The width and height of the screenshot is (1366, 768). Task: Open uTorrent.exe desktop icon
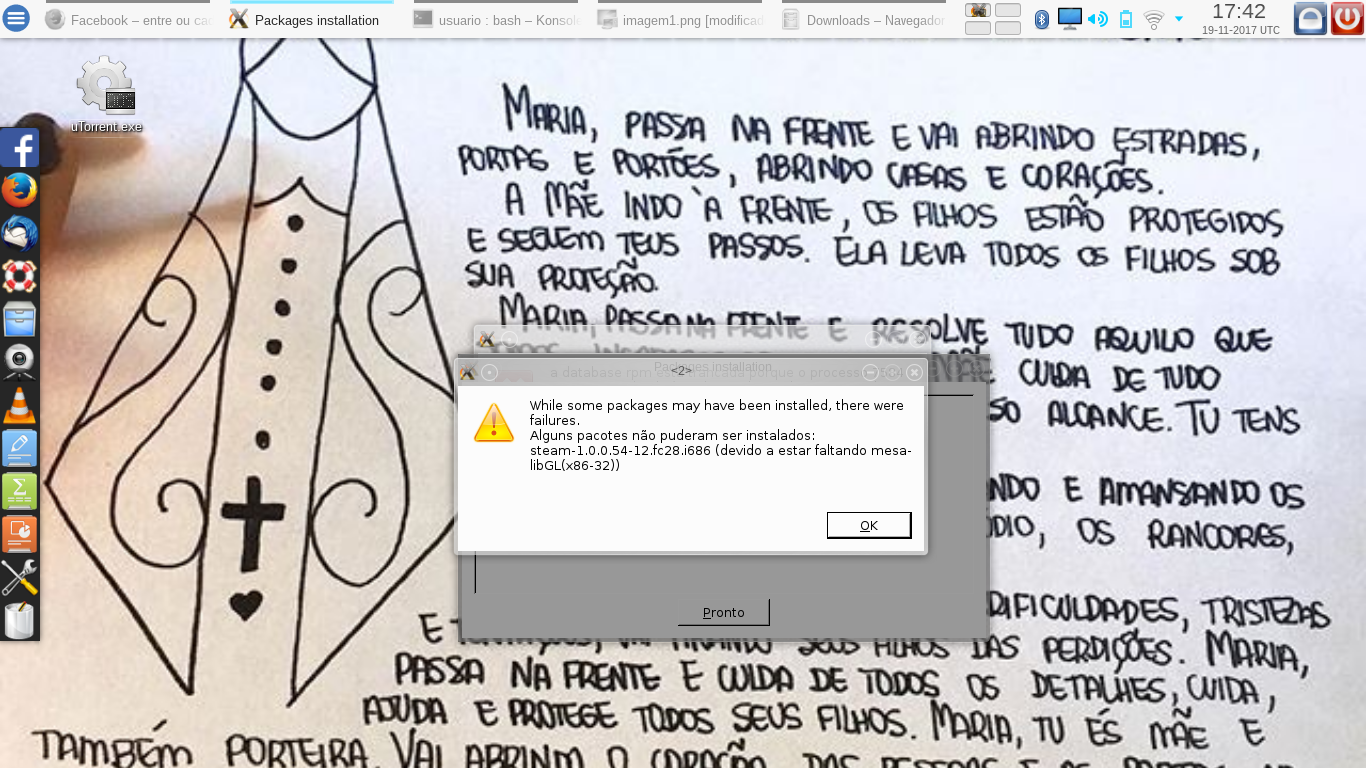pos(106,95)
